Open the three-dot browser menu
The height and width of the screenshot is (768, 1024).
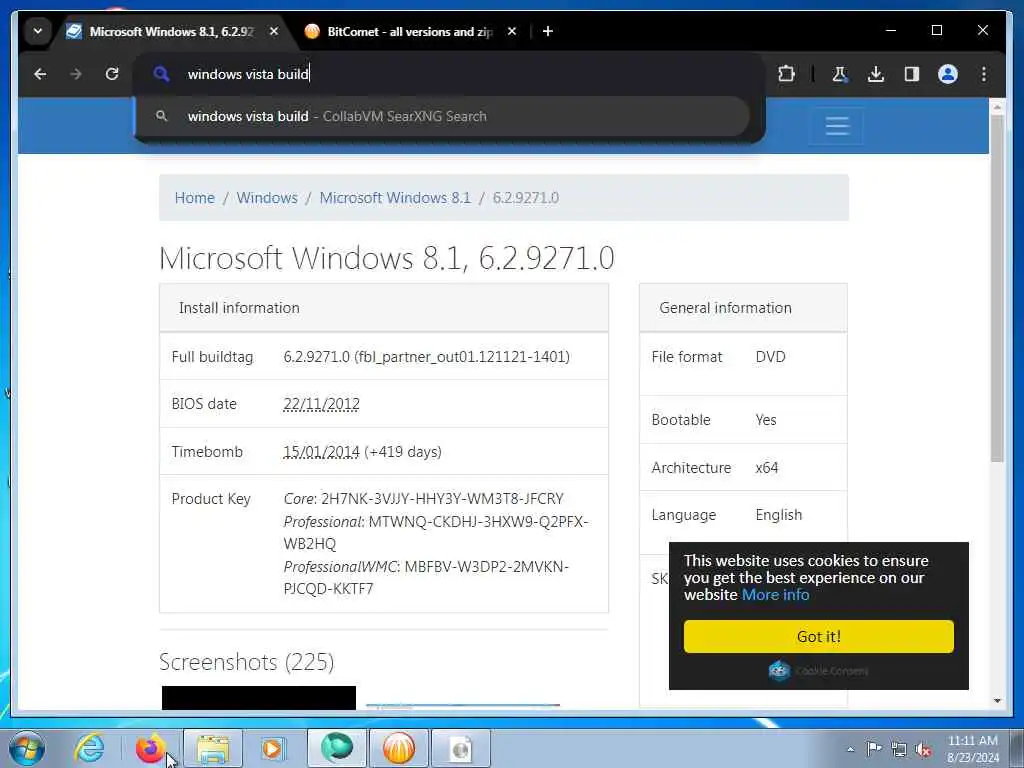[x=984, y=74]
